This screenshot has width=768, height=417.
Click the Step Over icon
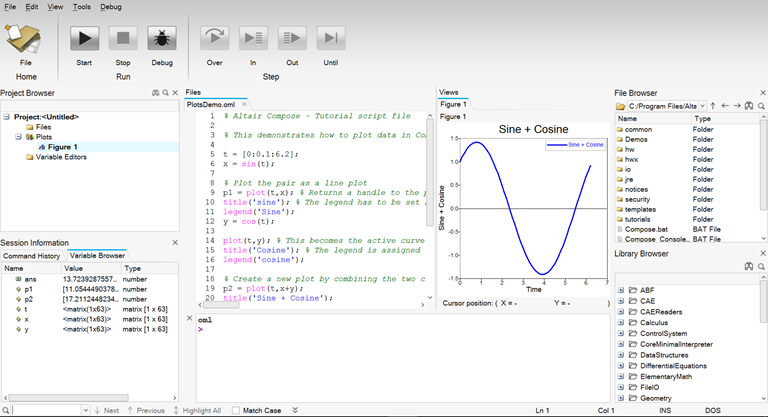[x=214, y=39]
